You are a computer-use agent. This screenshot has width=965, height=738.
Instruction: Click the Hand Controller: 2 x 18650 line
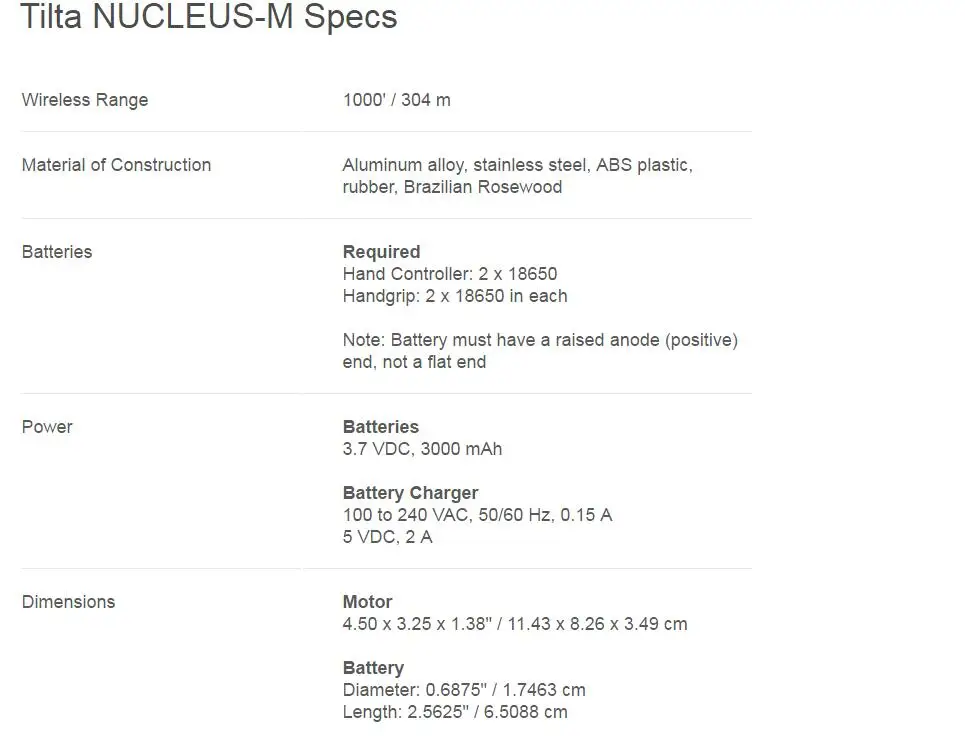tap(450, 274)
